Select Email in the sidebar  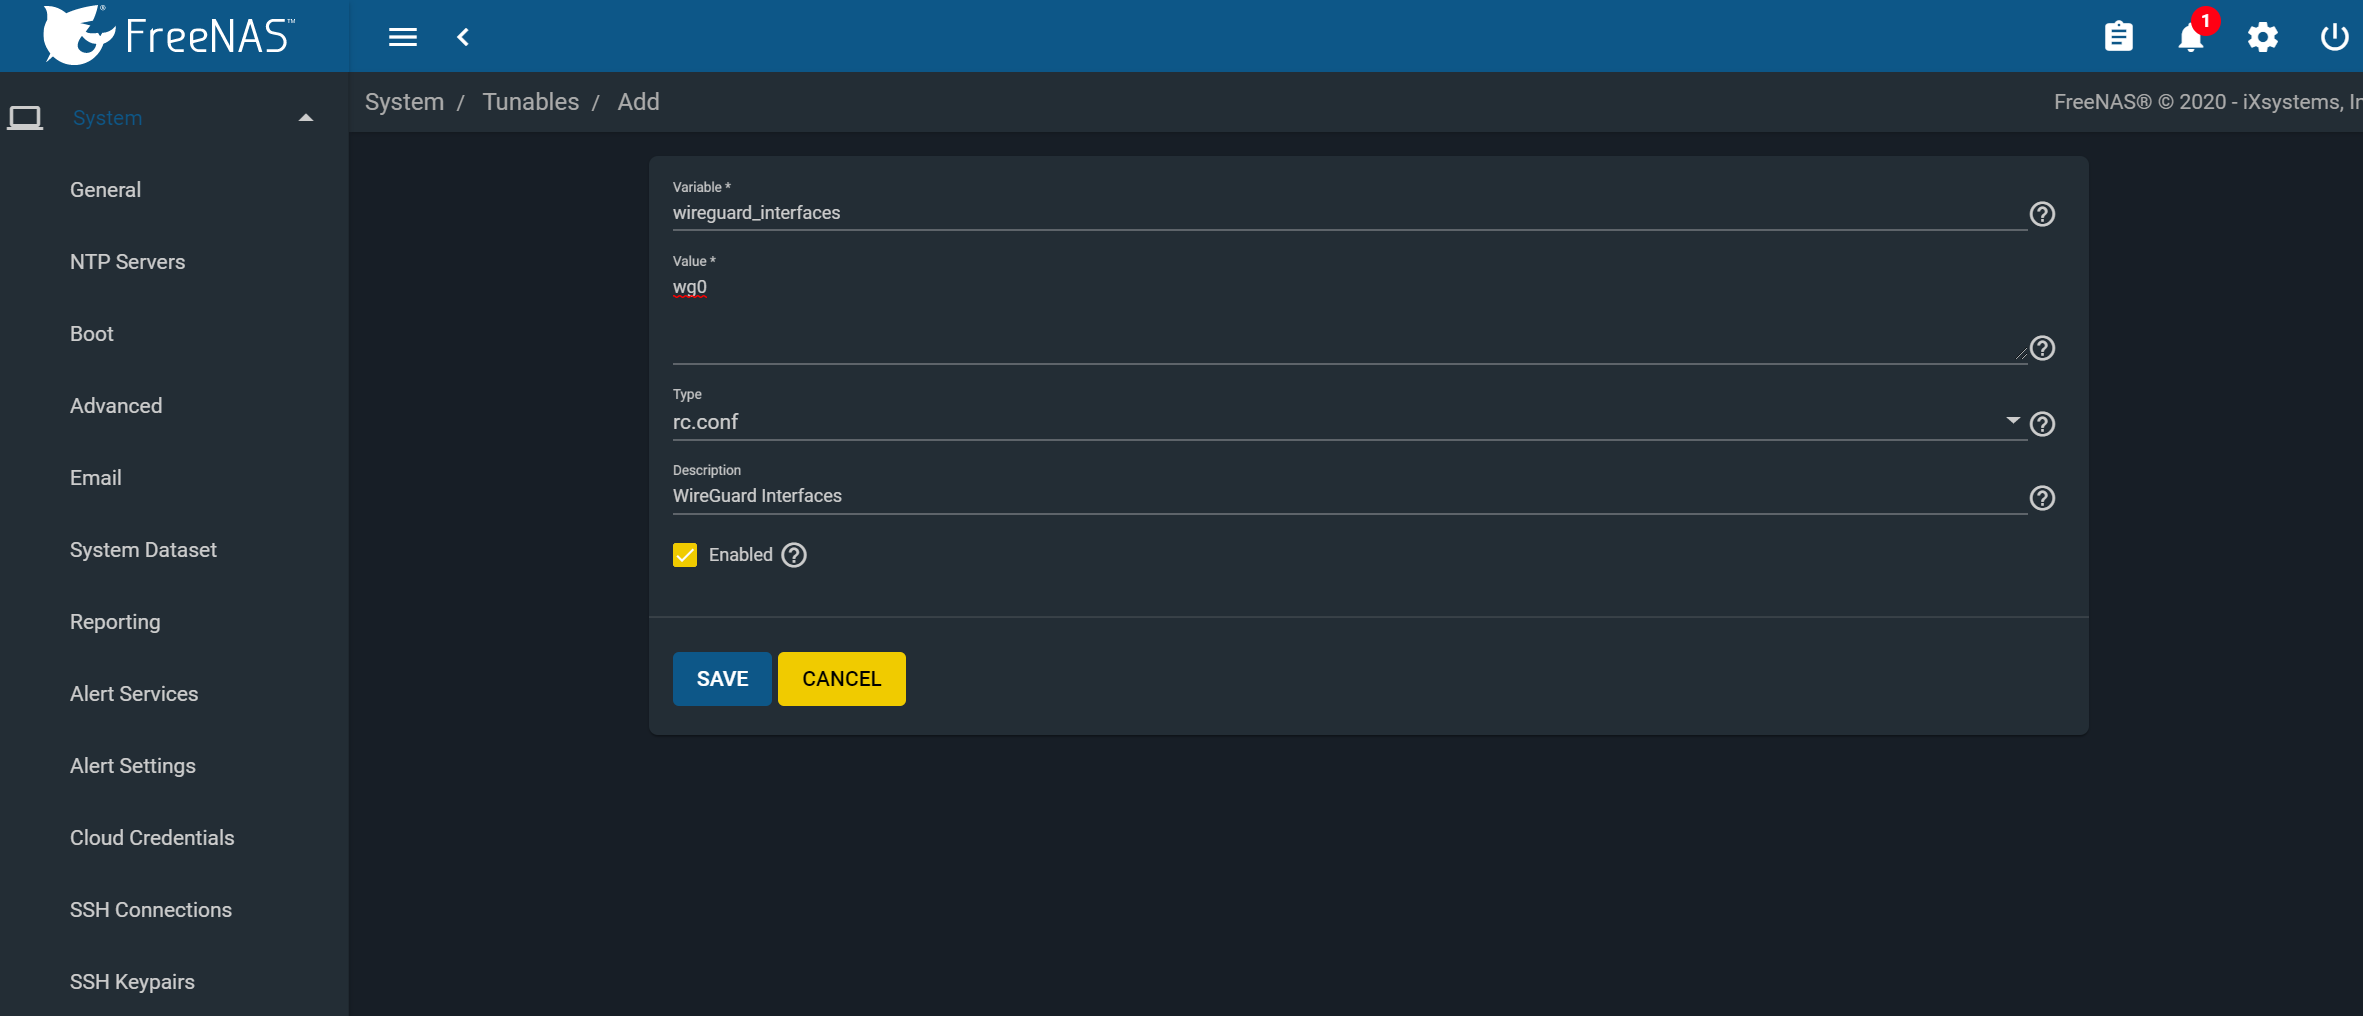coord(95,478)
